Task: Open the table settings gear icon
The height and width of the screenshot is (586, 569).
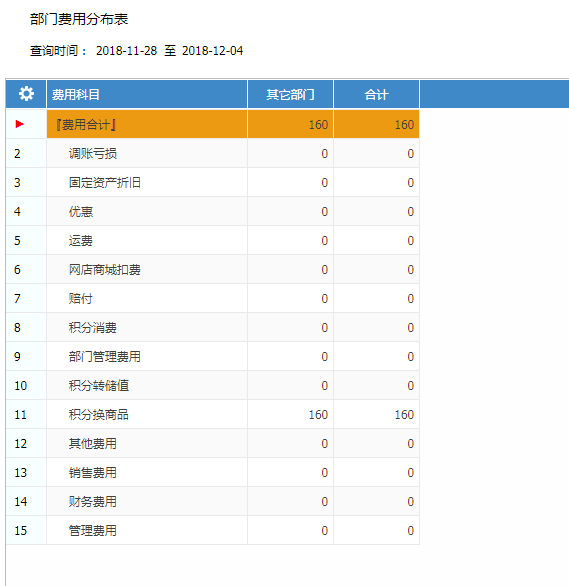Action: tap(26, 94)
